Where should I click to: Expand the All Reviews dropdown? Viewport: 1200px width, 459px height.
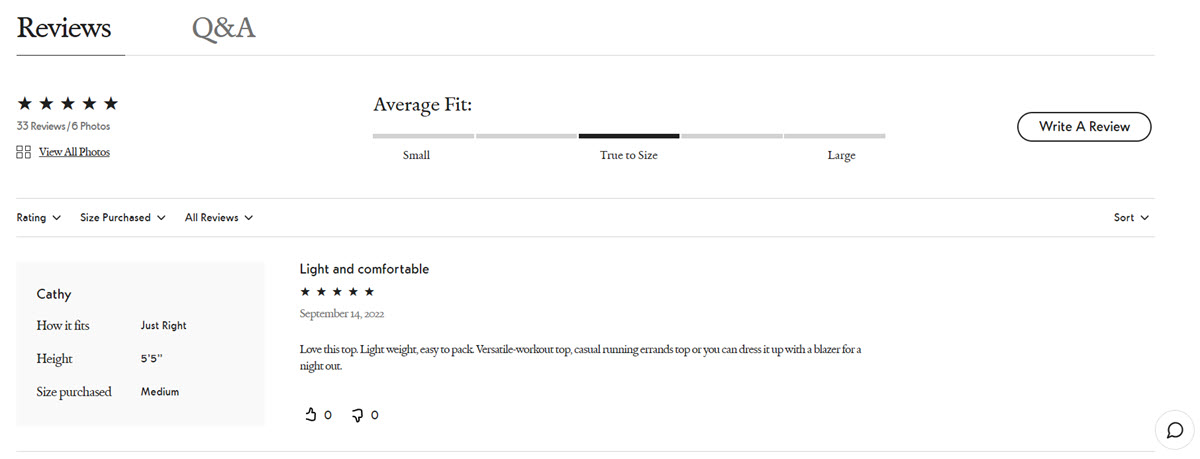pyautogui.click(x=218, y=217)
